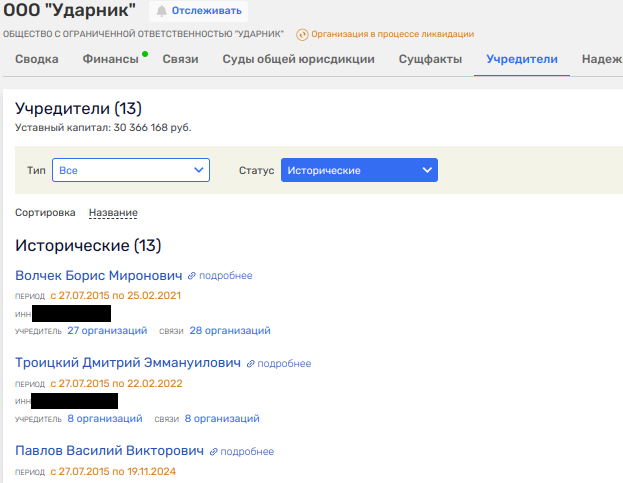Click the ООО "Ударник" company title
The image size is (623, 483).
[x=70, y=10]
